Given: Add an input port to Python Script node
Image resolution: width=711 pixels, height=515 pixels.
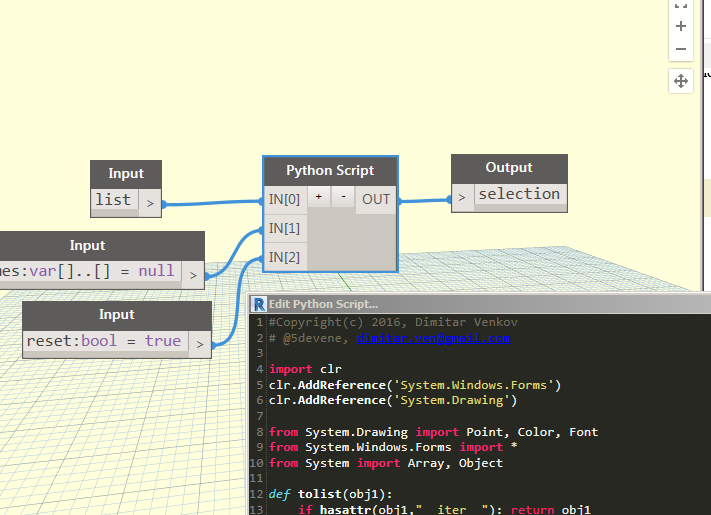Looking at the screenshot, I should click(x=319, y=198).
